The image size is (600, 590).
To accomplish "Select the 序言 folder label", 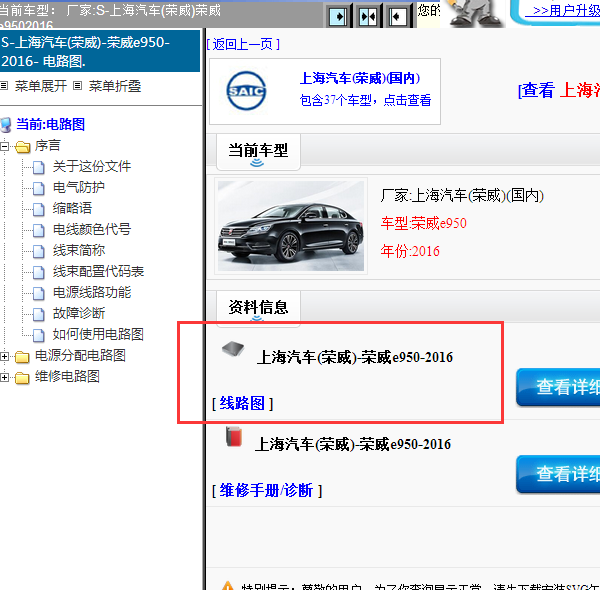I will point(48,146).
